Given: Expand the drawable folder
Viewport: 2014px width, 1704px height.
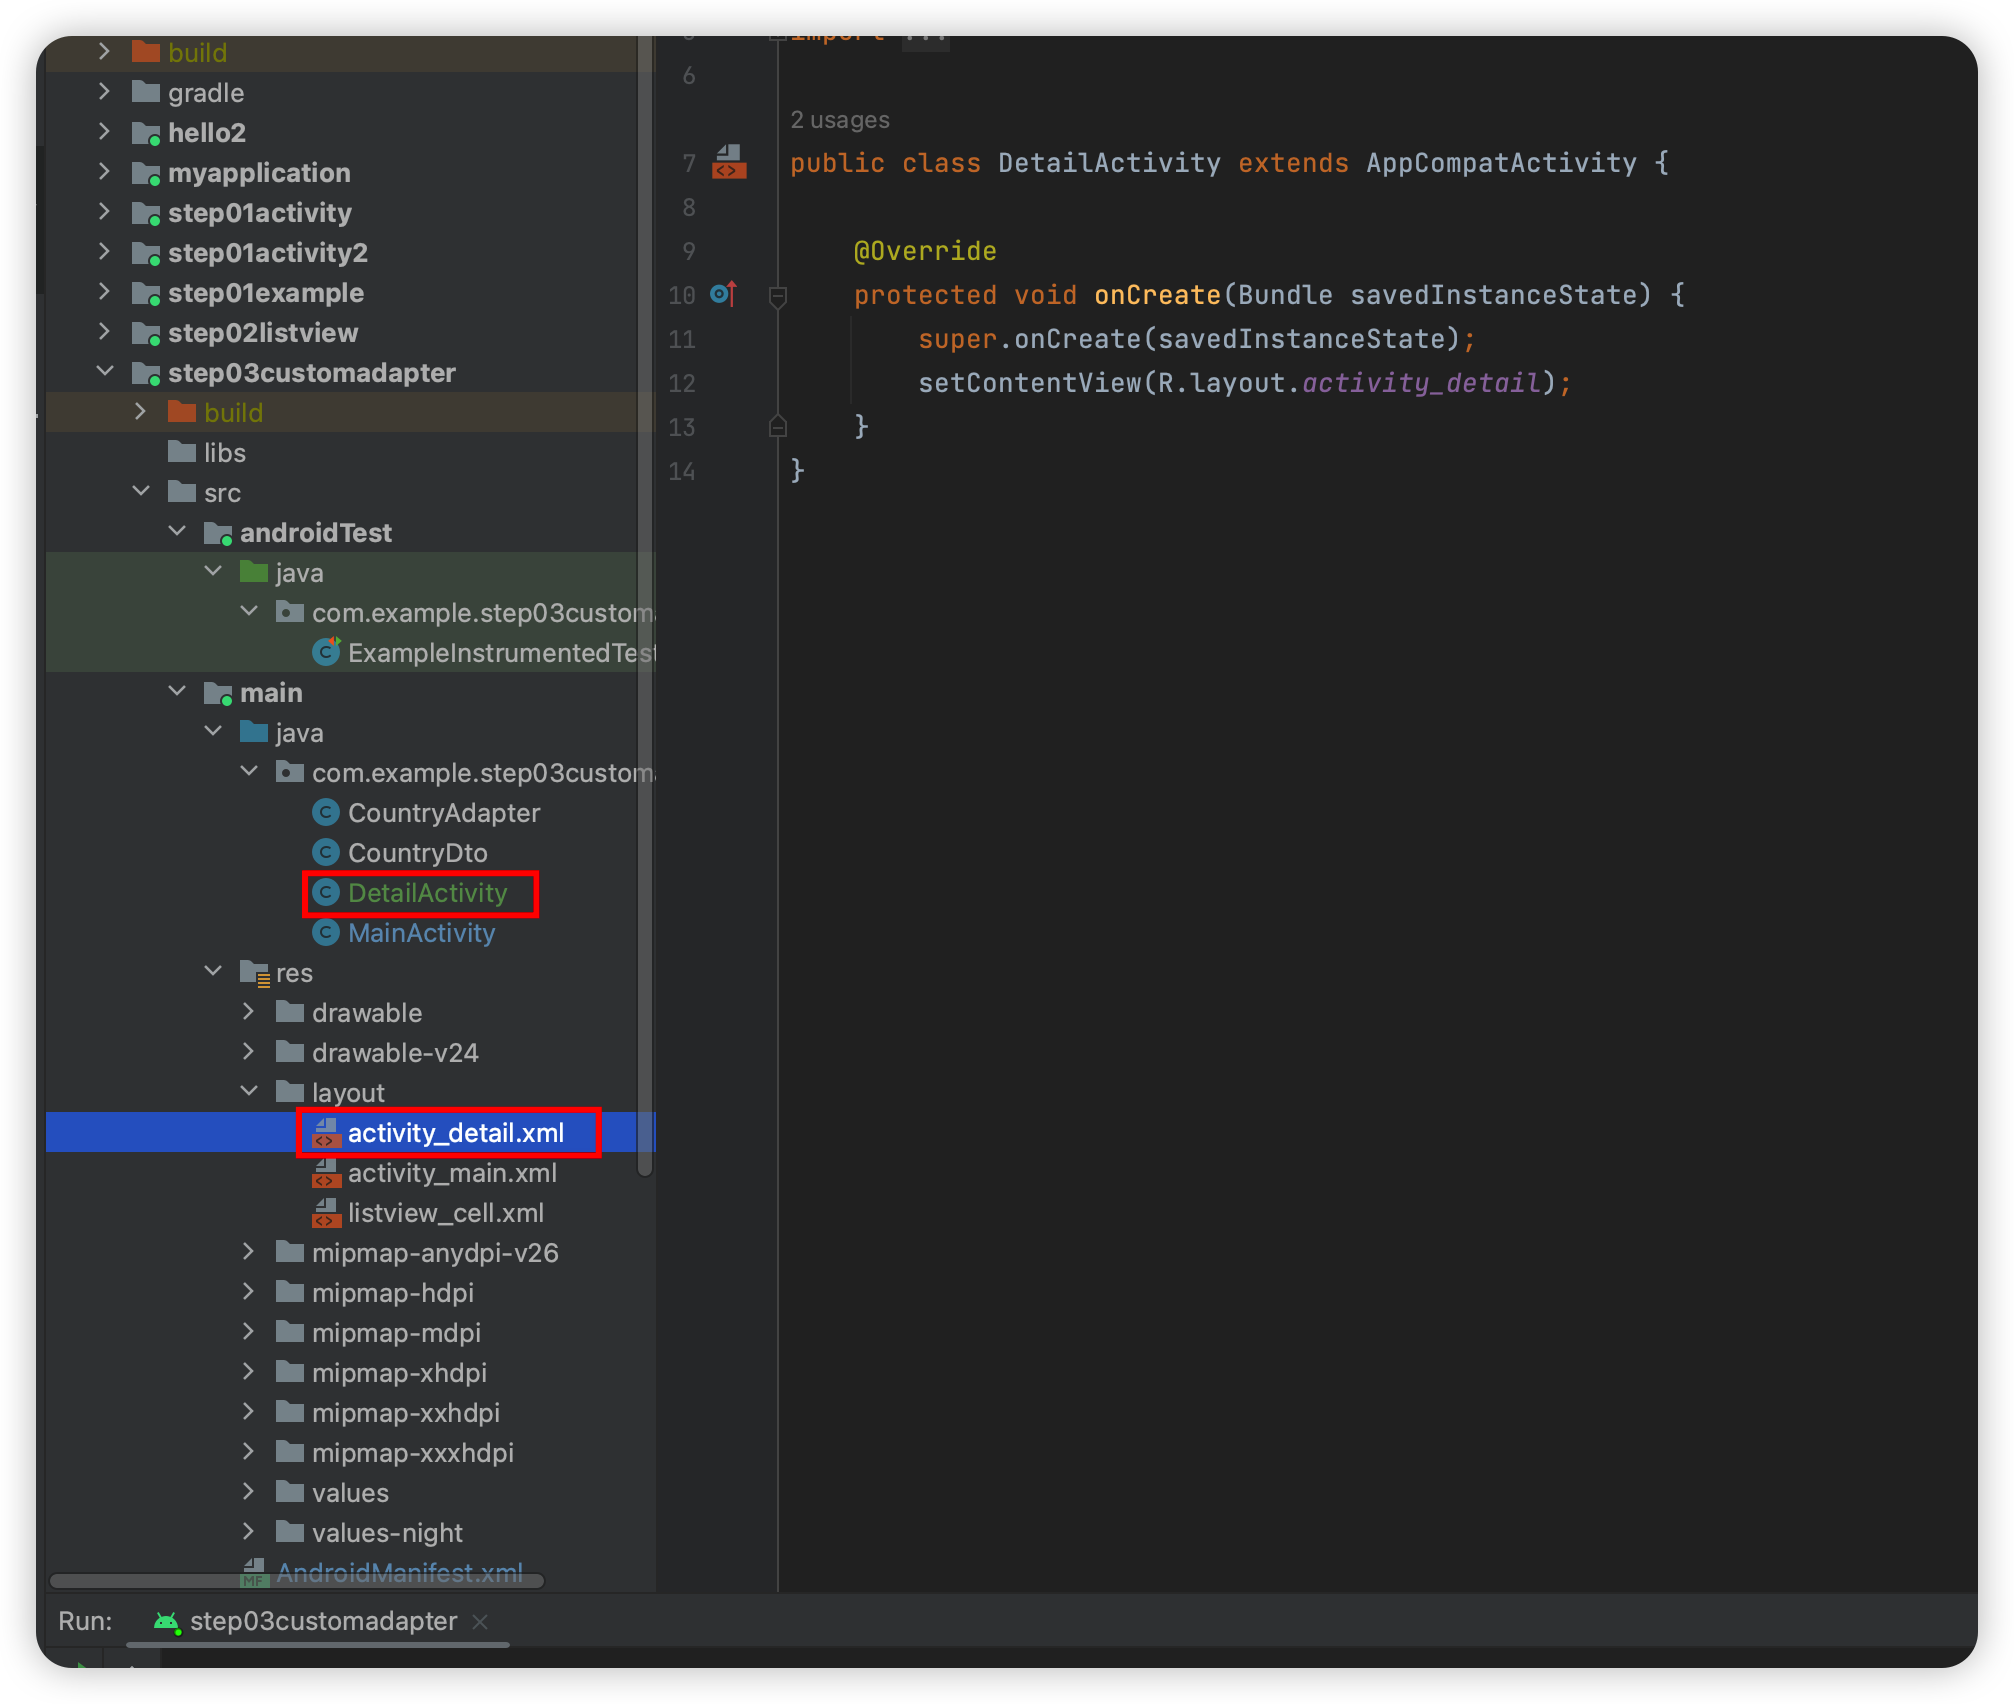Looking at the screenshot, I should 248,1012.
